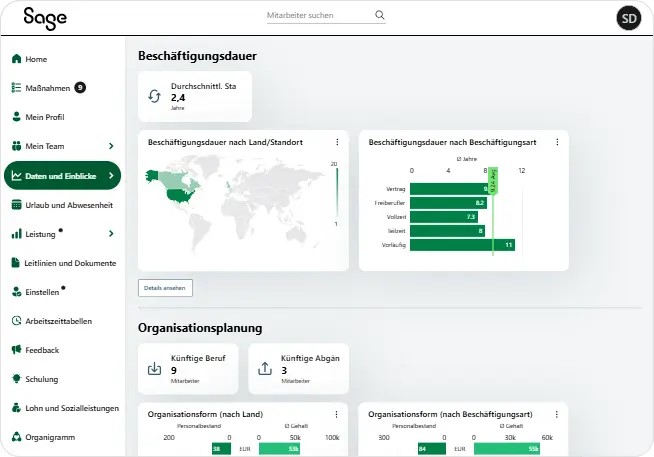Open Feedback megaphone icon

(16, 350)
